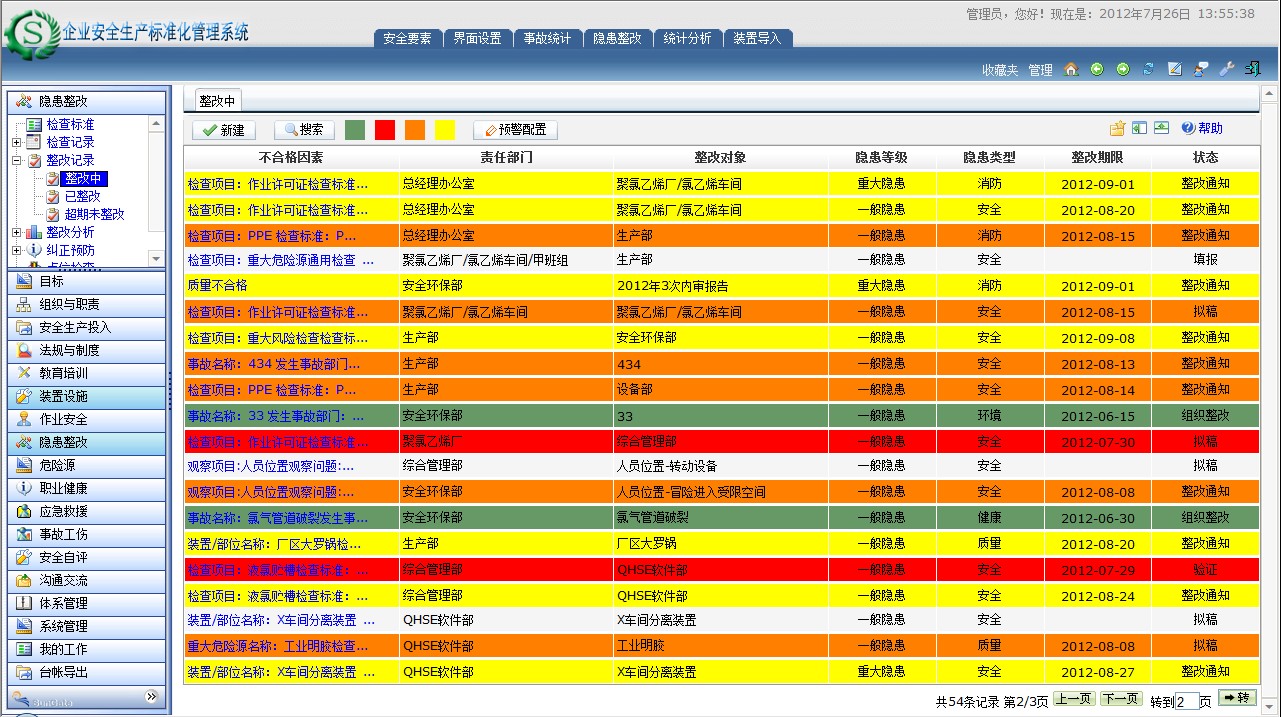Expand the 检查记录 tree node
The height and width of the screenshot is (717, 1281).
pyautogui.click(x=17, y=143)
